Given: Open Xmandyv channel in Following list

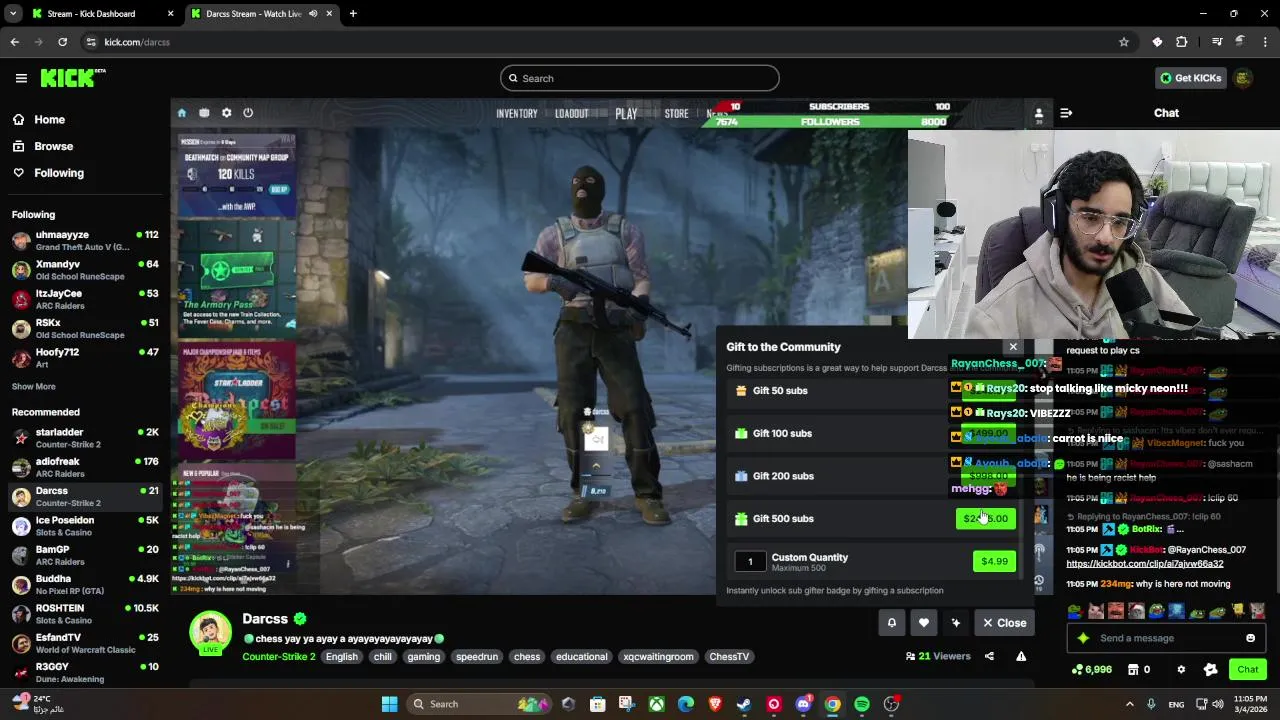Looking at the screenshot, I should click(x=85, y=270).
